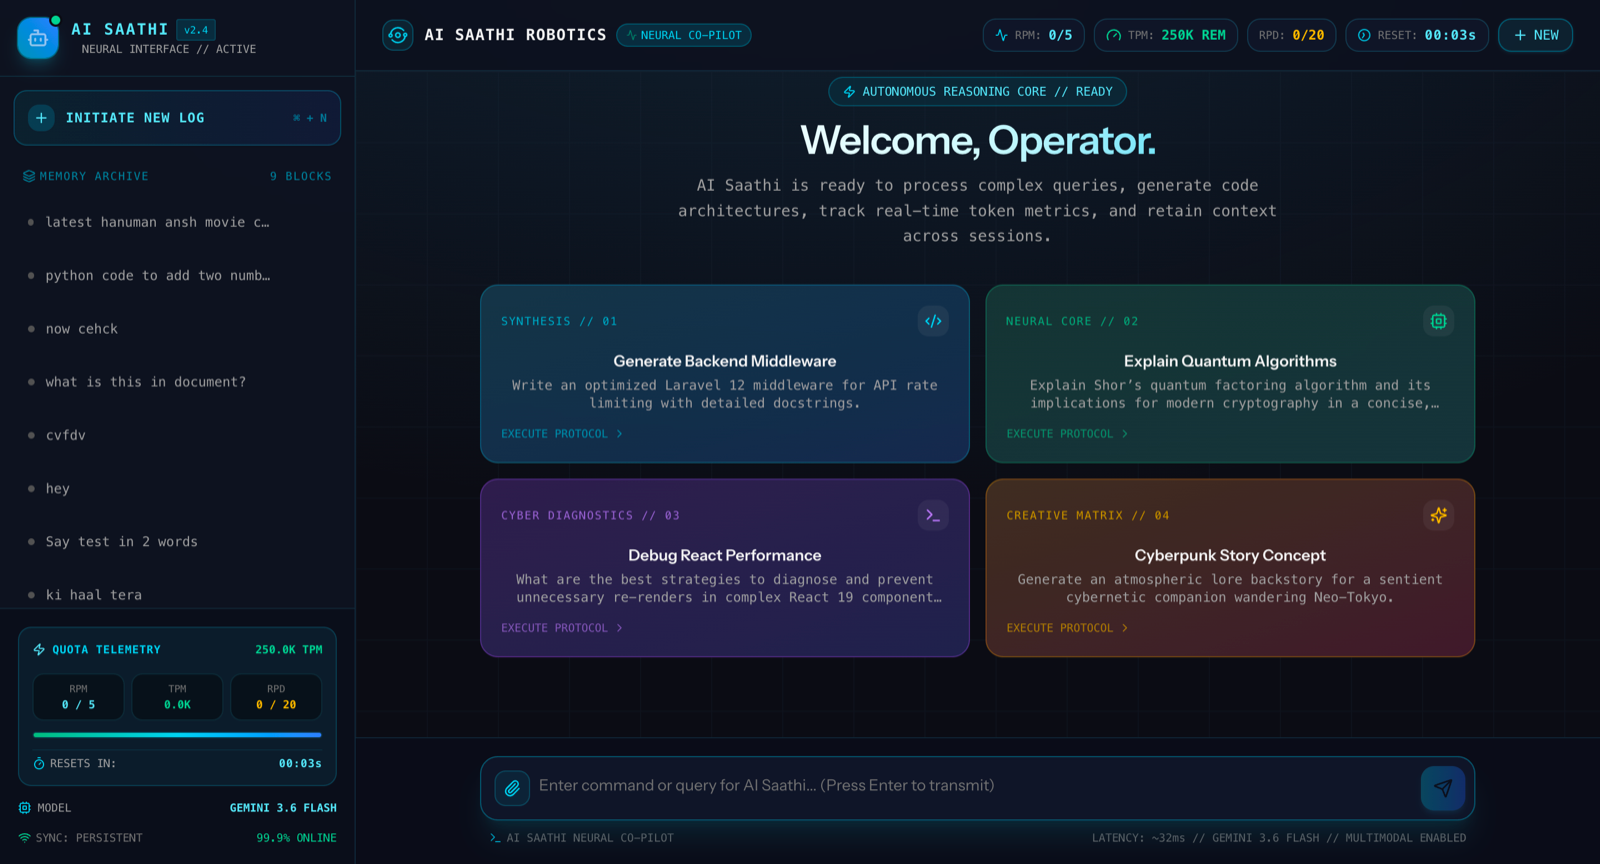
Task: Click the pulse icon in Neural Co-Pilot badge
Action: 631,35
